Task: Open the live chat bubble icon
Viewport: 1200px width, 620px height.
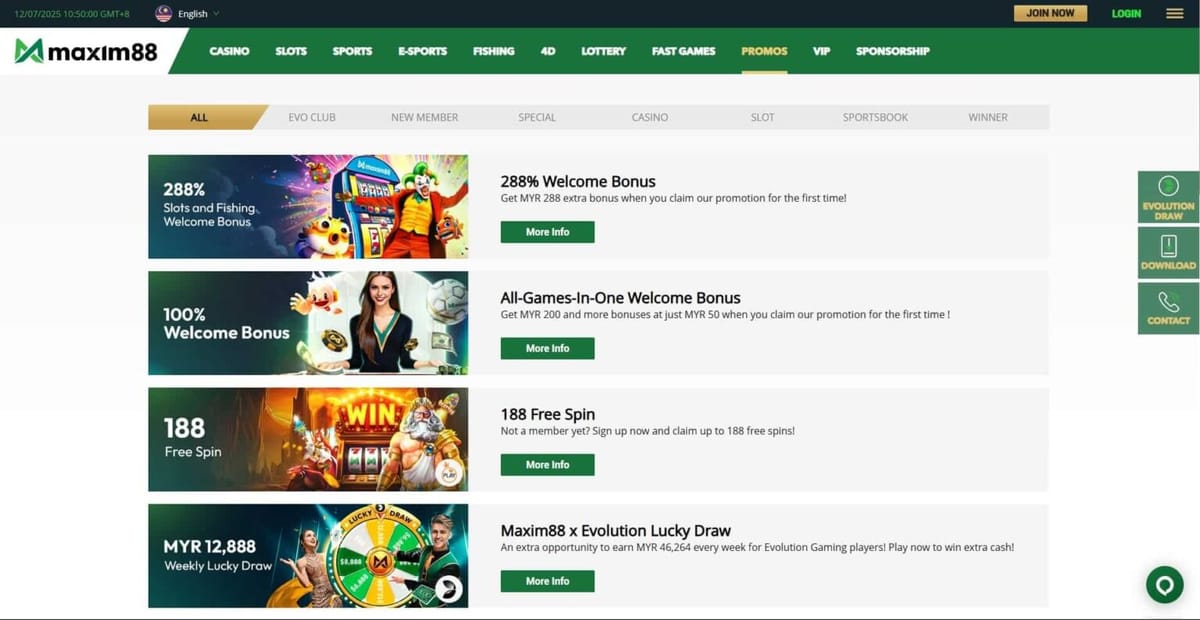Action: click(1164, 584)
